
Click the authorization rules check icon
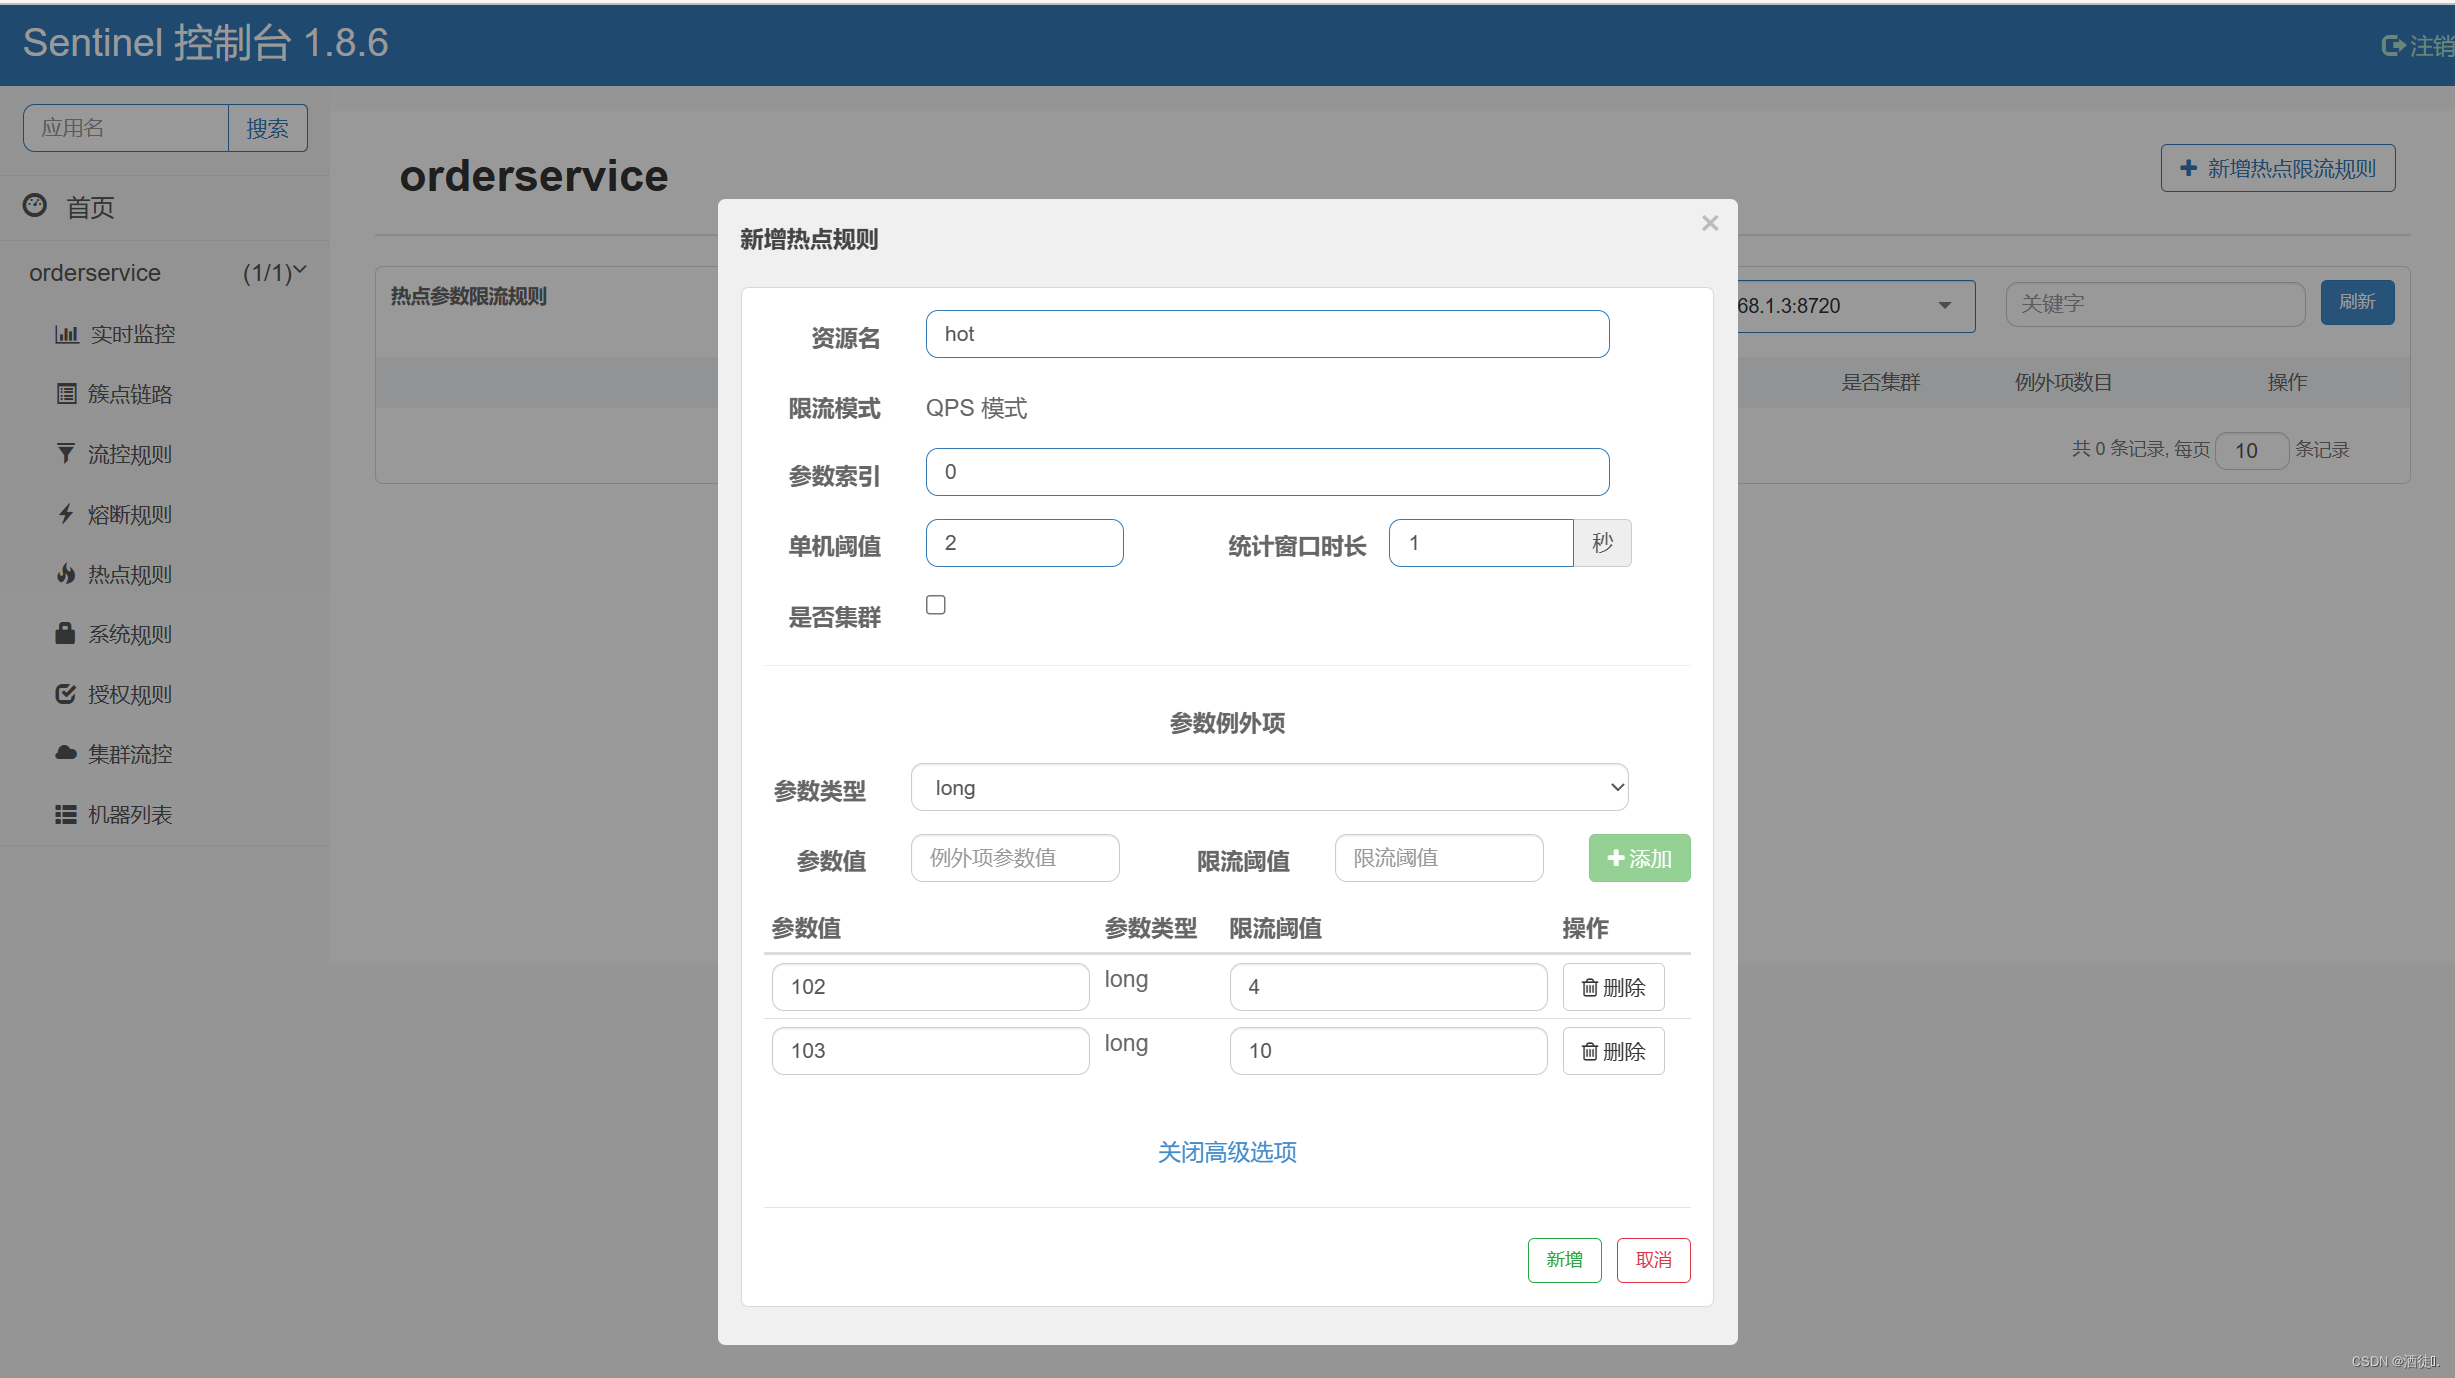[x=66, y=694]
